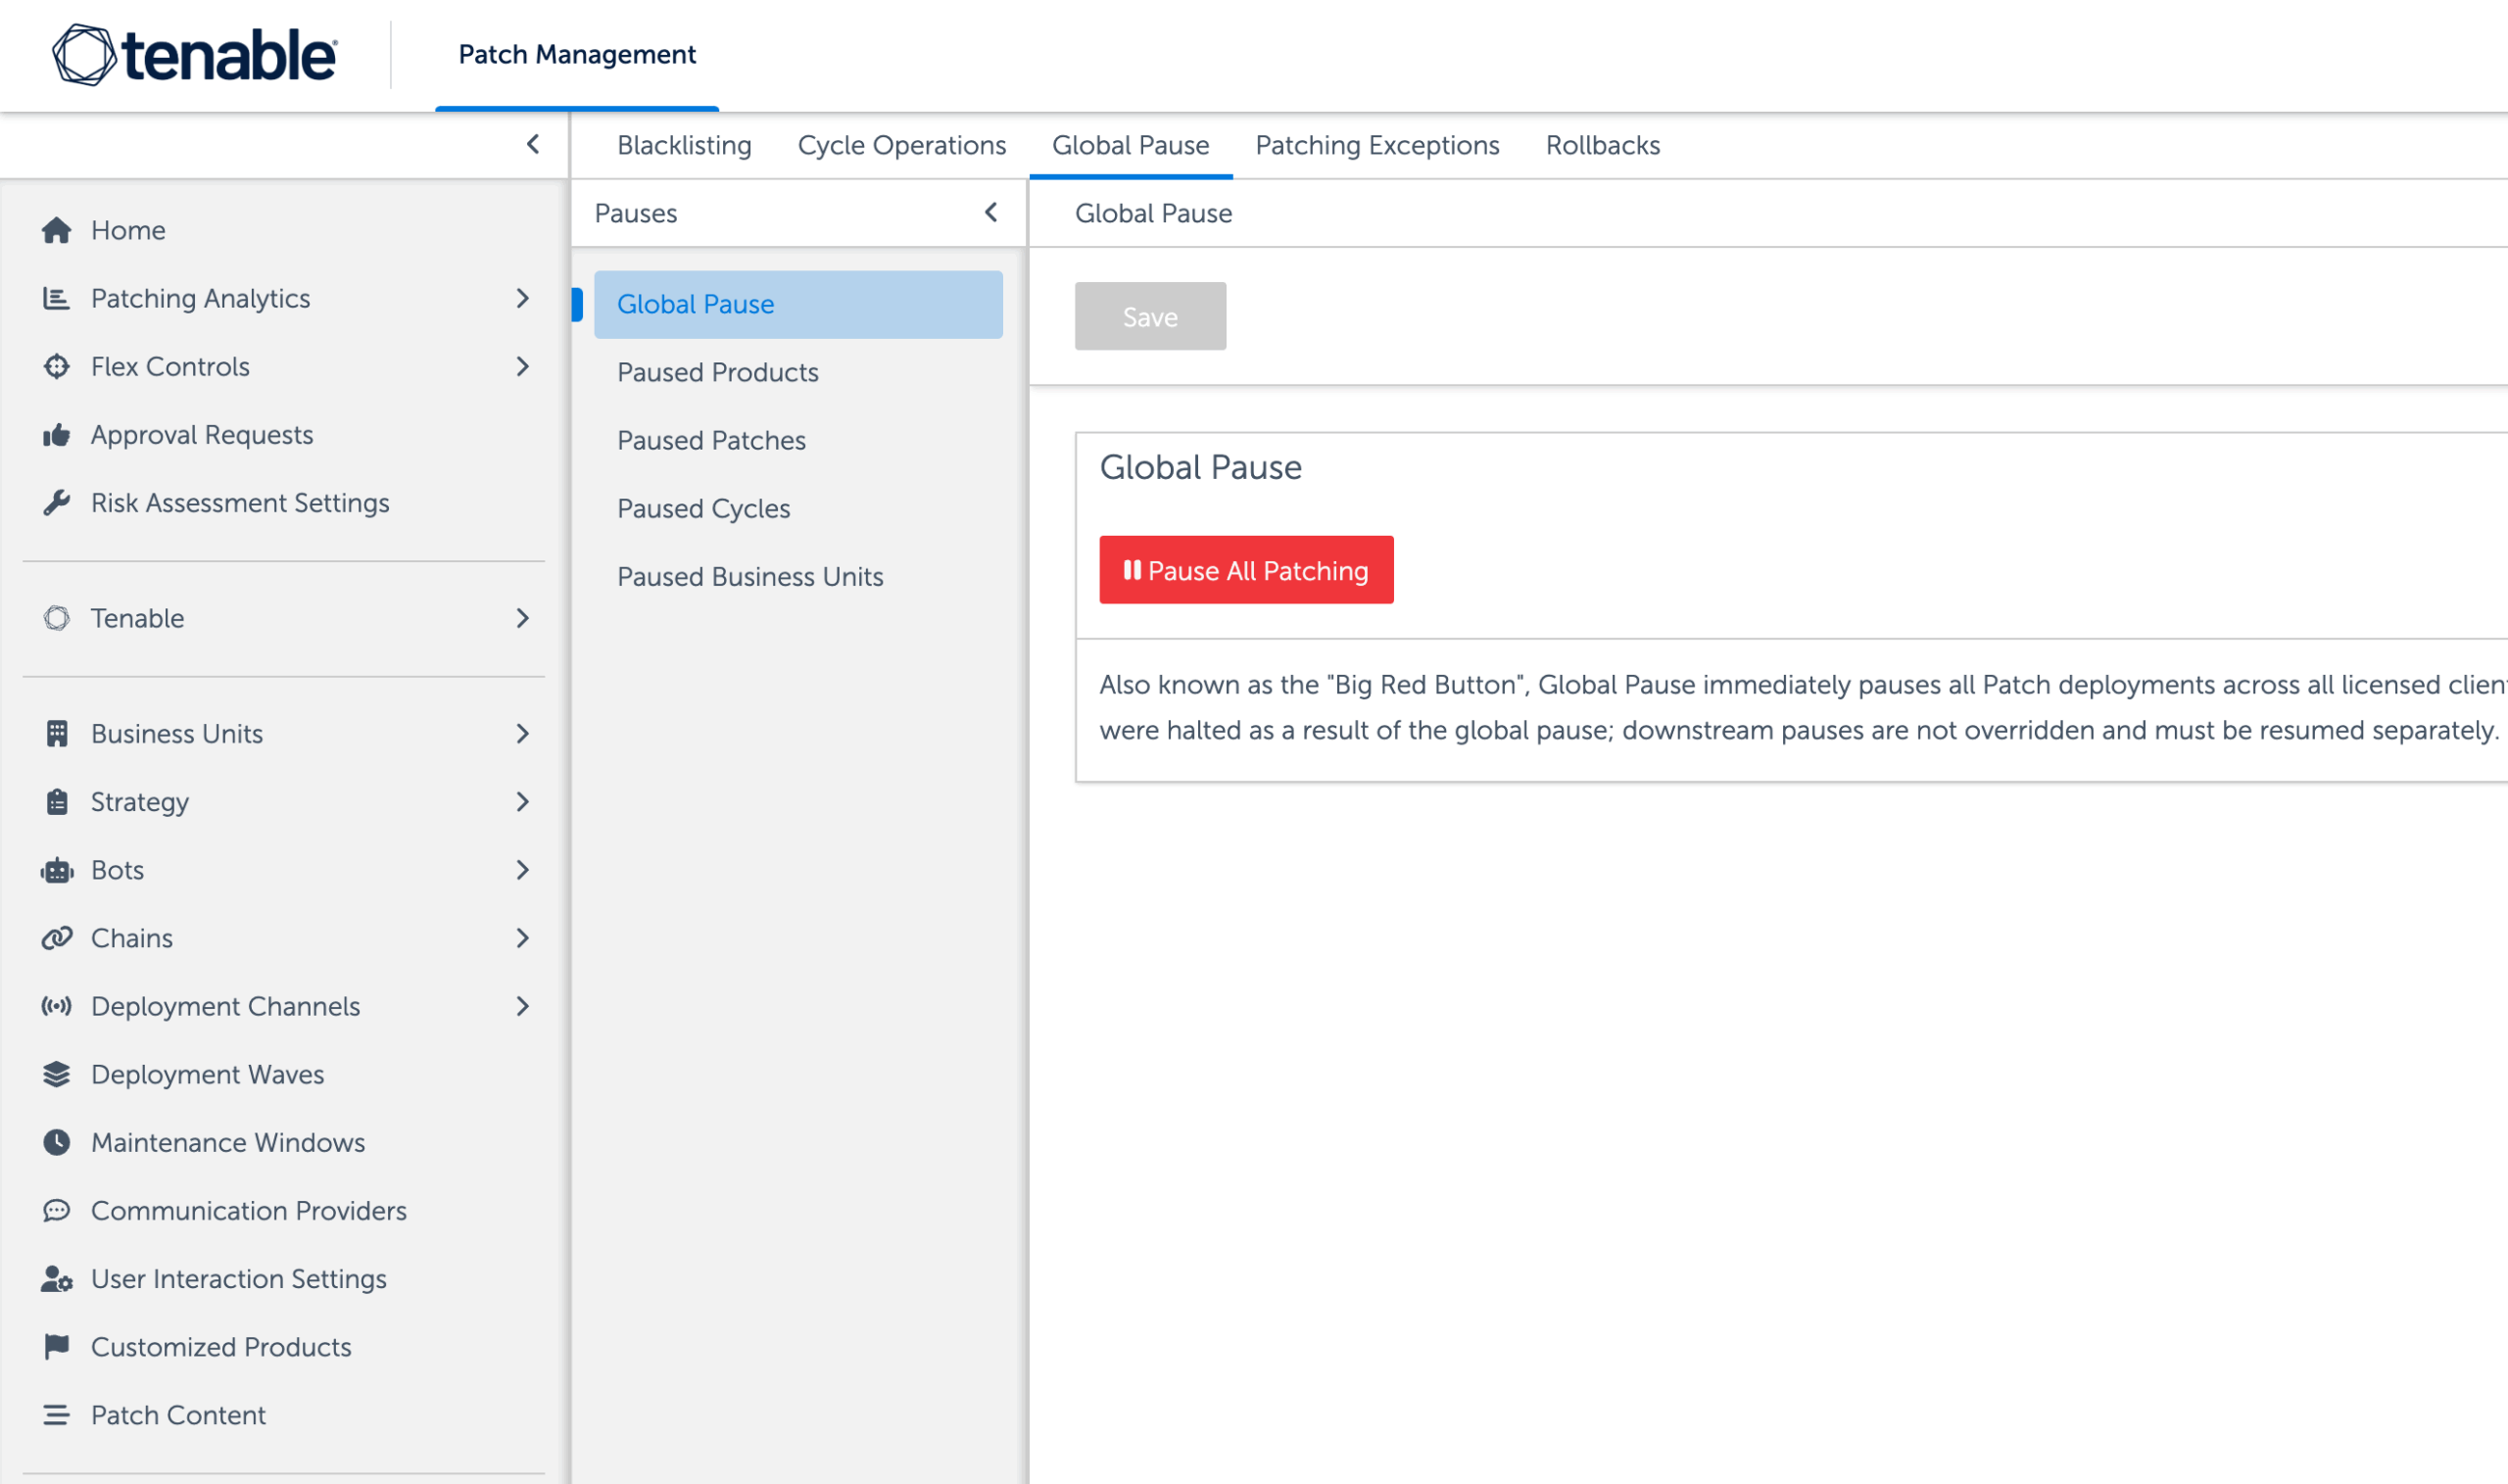Image resolution: width=2508 pixels, height=1484 pixels.
Task: Click the tenable logo
Action: pos(195,55)
